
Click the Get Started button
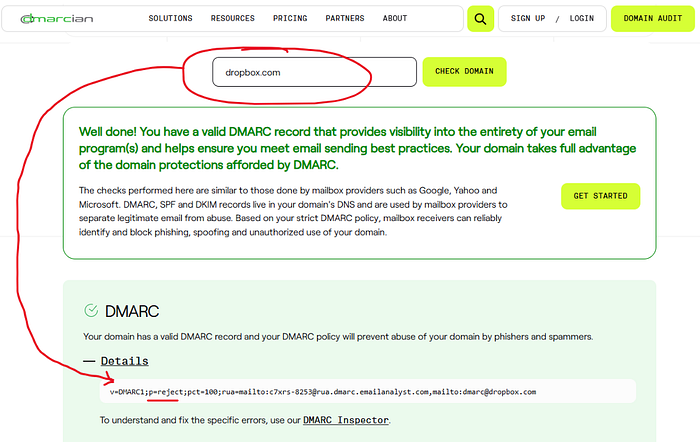pyautogui.click(x=600, y=196)
